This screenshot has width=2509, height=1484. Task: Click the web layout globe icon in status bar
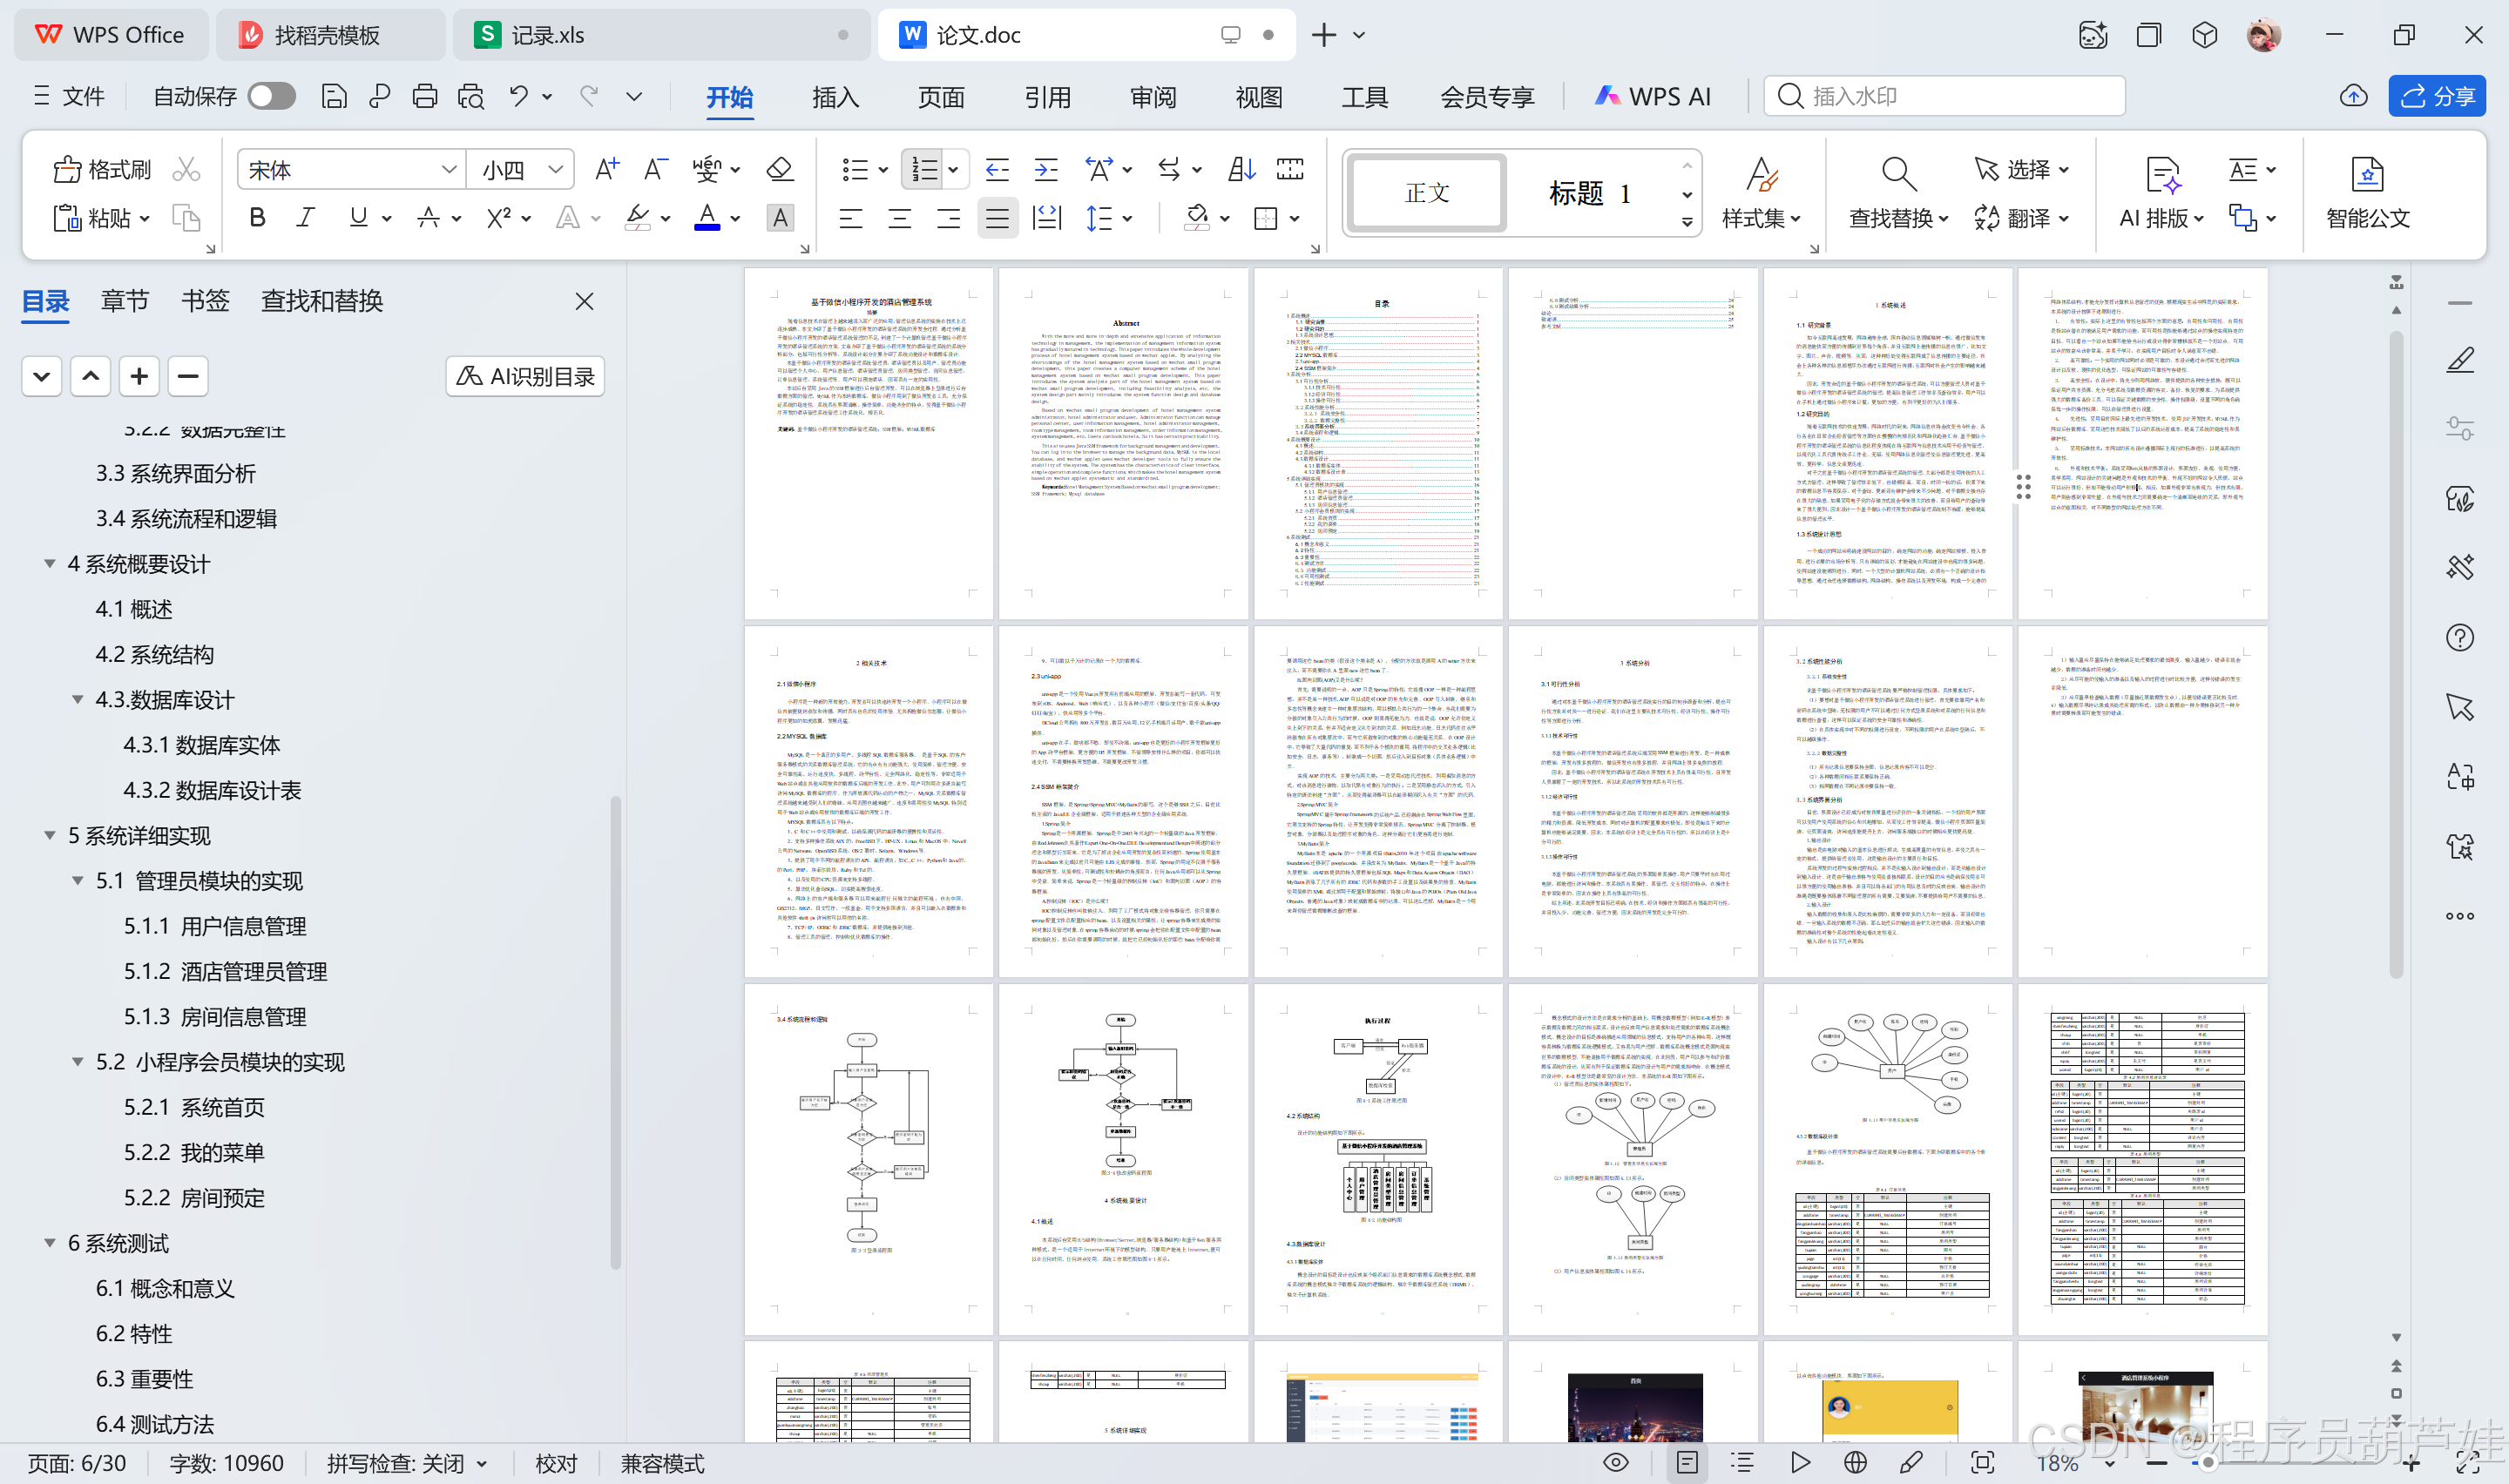pyautogui.click(x=1855, y=1462)
